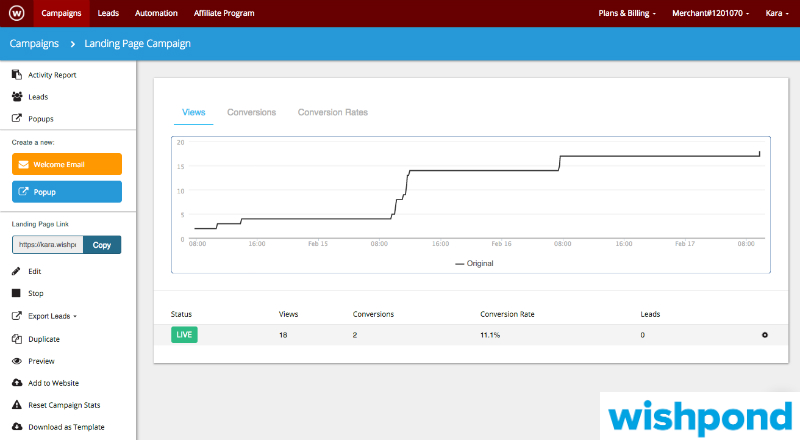The height and width of the screenshot is (440, 800).
Task: Click the Wishpond logo icon
Action: coord(17,14)
